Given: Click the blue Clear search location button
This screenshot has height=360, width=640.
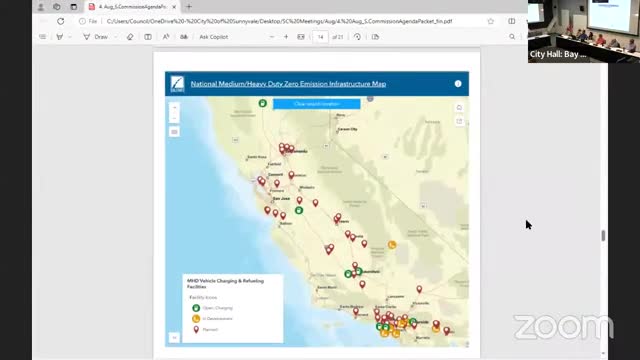Looking at the screenshot, I should click(316, 104).
